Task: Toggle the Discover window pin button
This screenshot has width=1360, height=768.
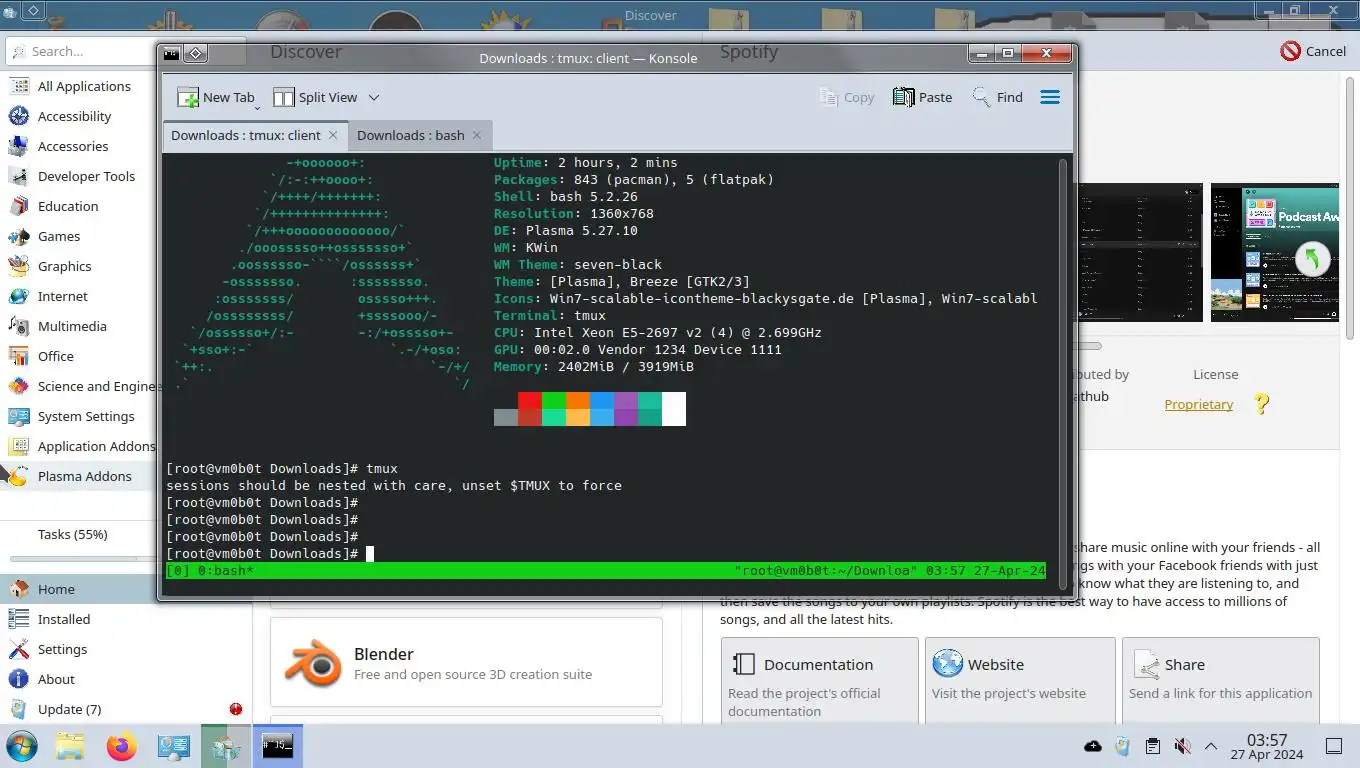Action: tap(33, 11)
